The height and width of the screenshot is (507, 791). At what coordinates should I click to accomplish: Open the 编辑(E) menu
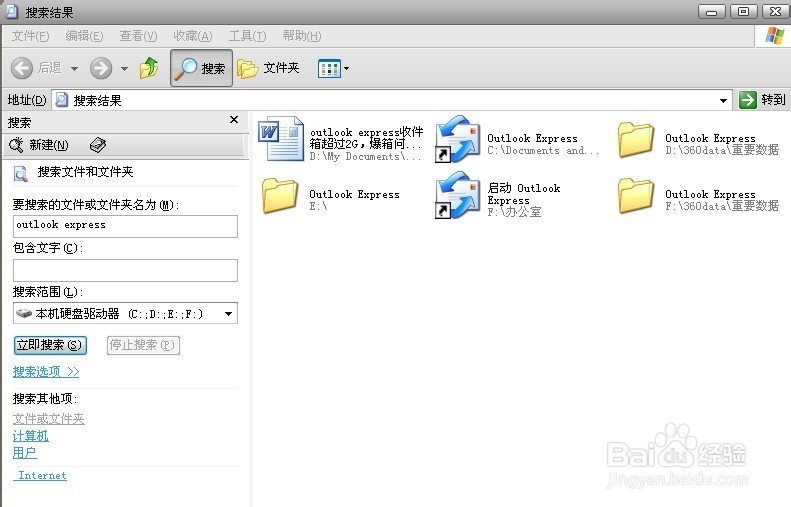[84, 36]
